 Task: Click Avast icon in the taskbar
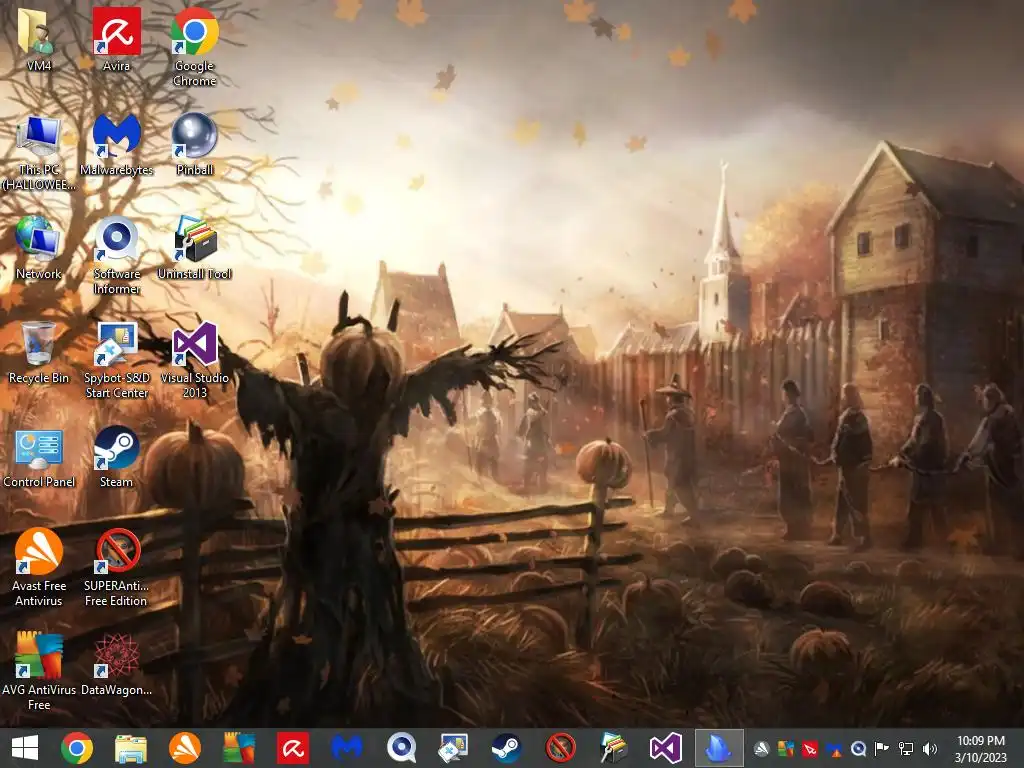pos(185,748)
